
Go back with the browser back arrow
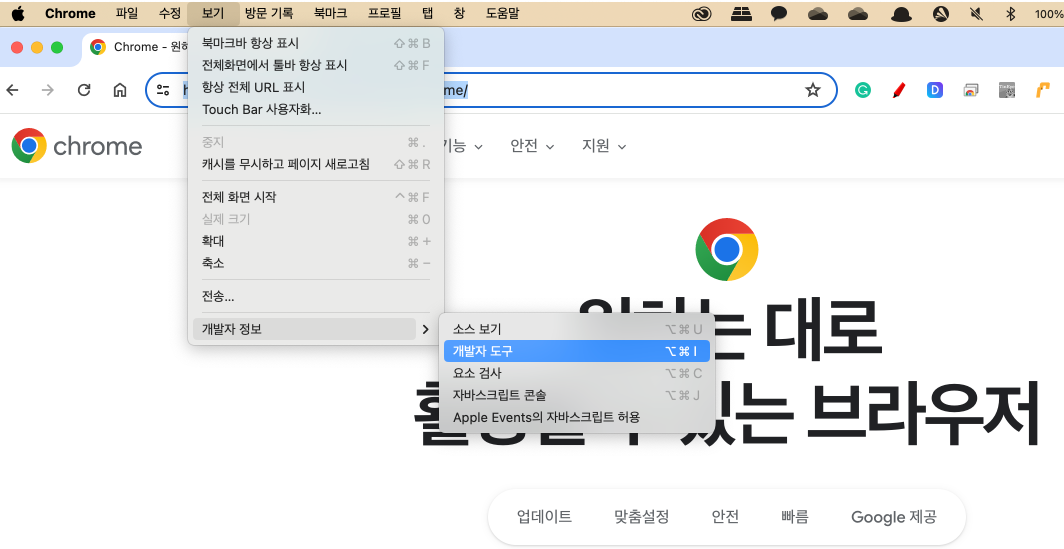(x=12, y=90)
